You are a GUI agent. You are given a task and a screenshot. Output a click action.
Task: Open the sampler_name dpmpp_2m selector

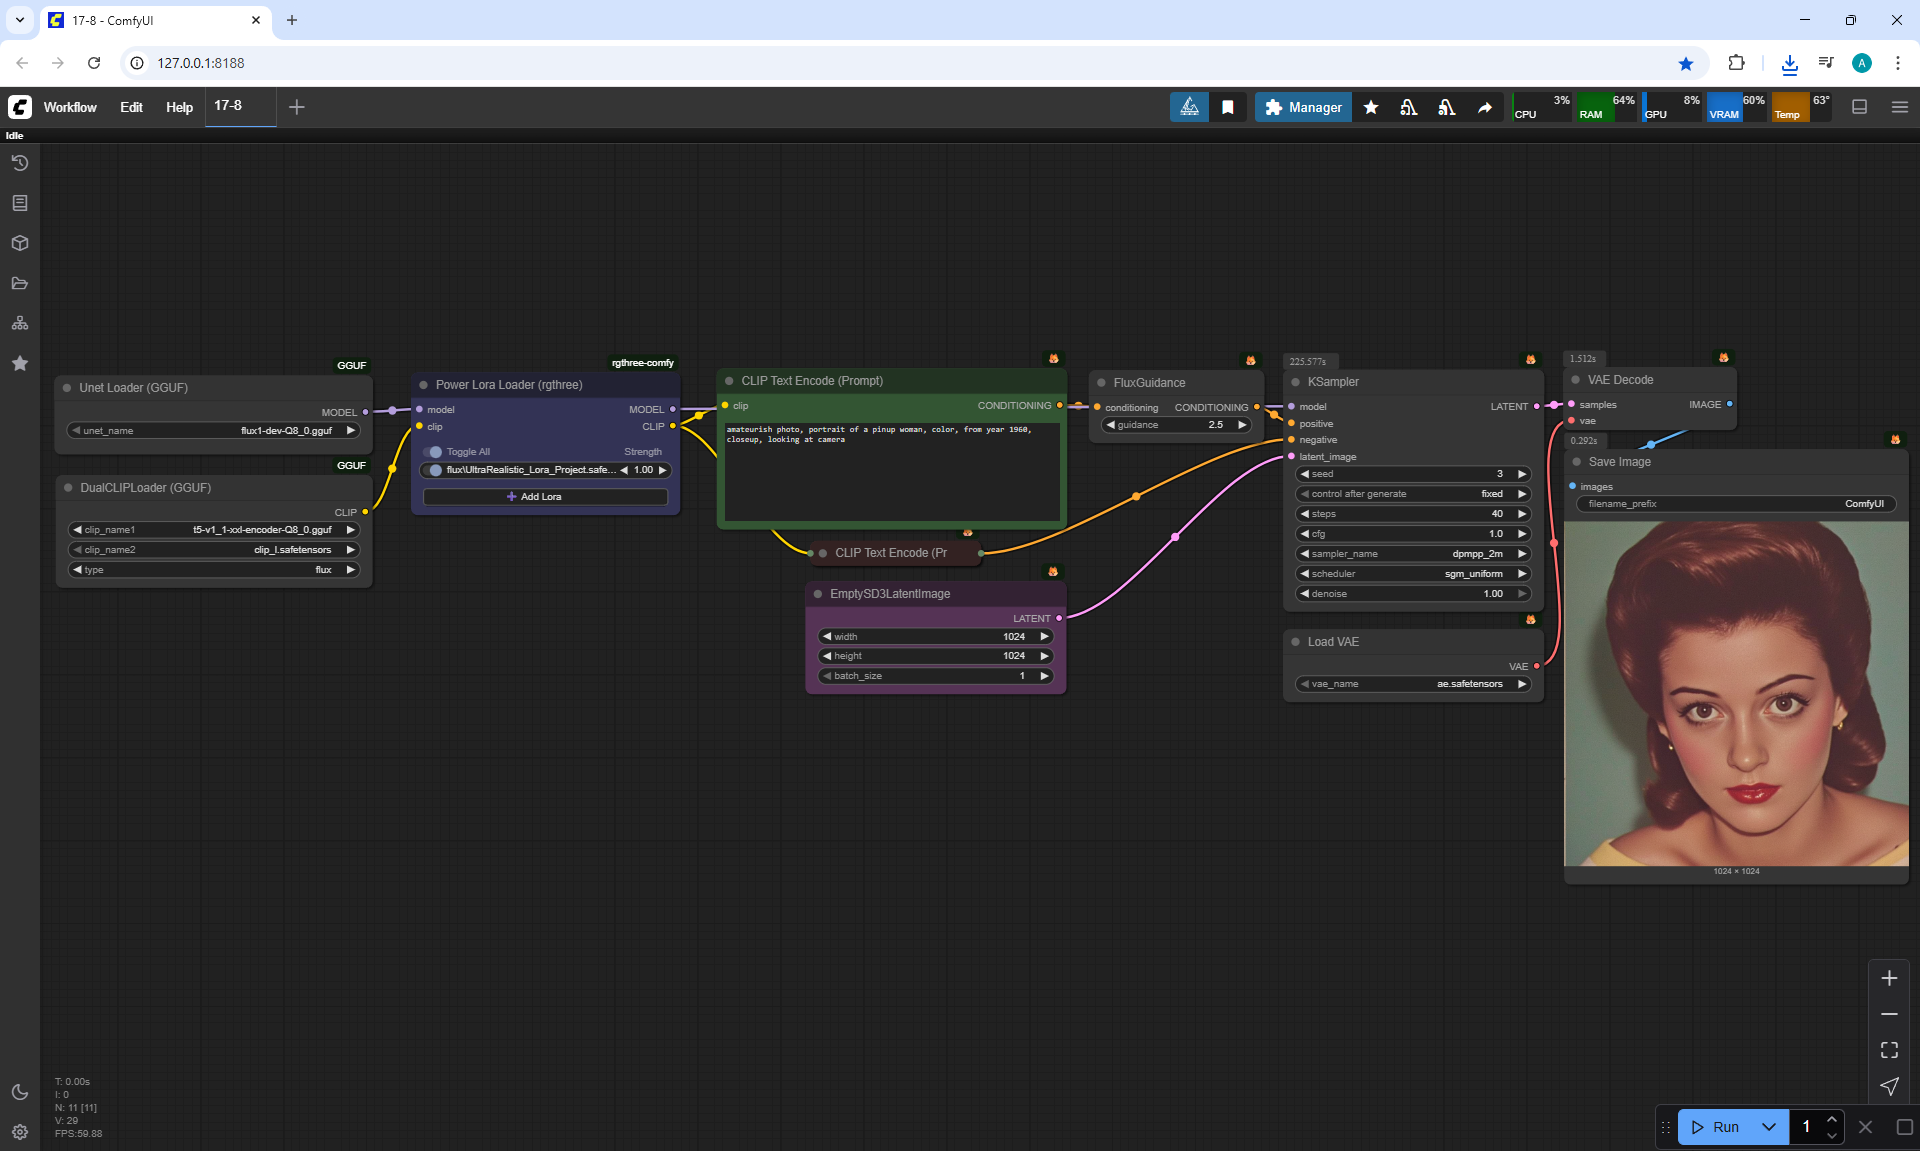point(1414,554)
